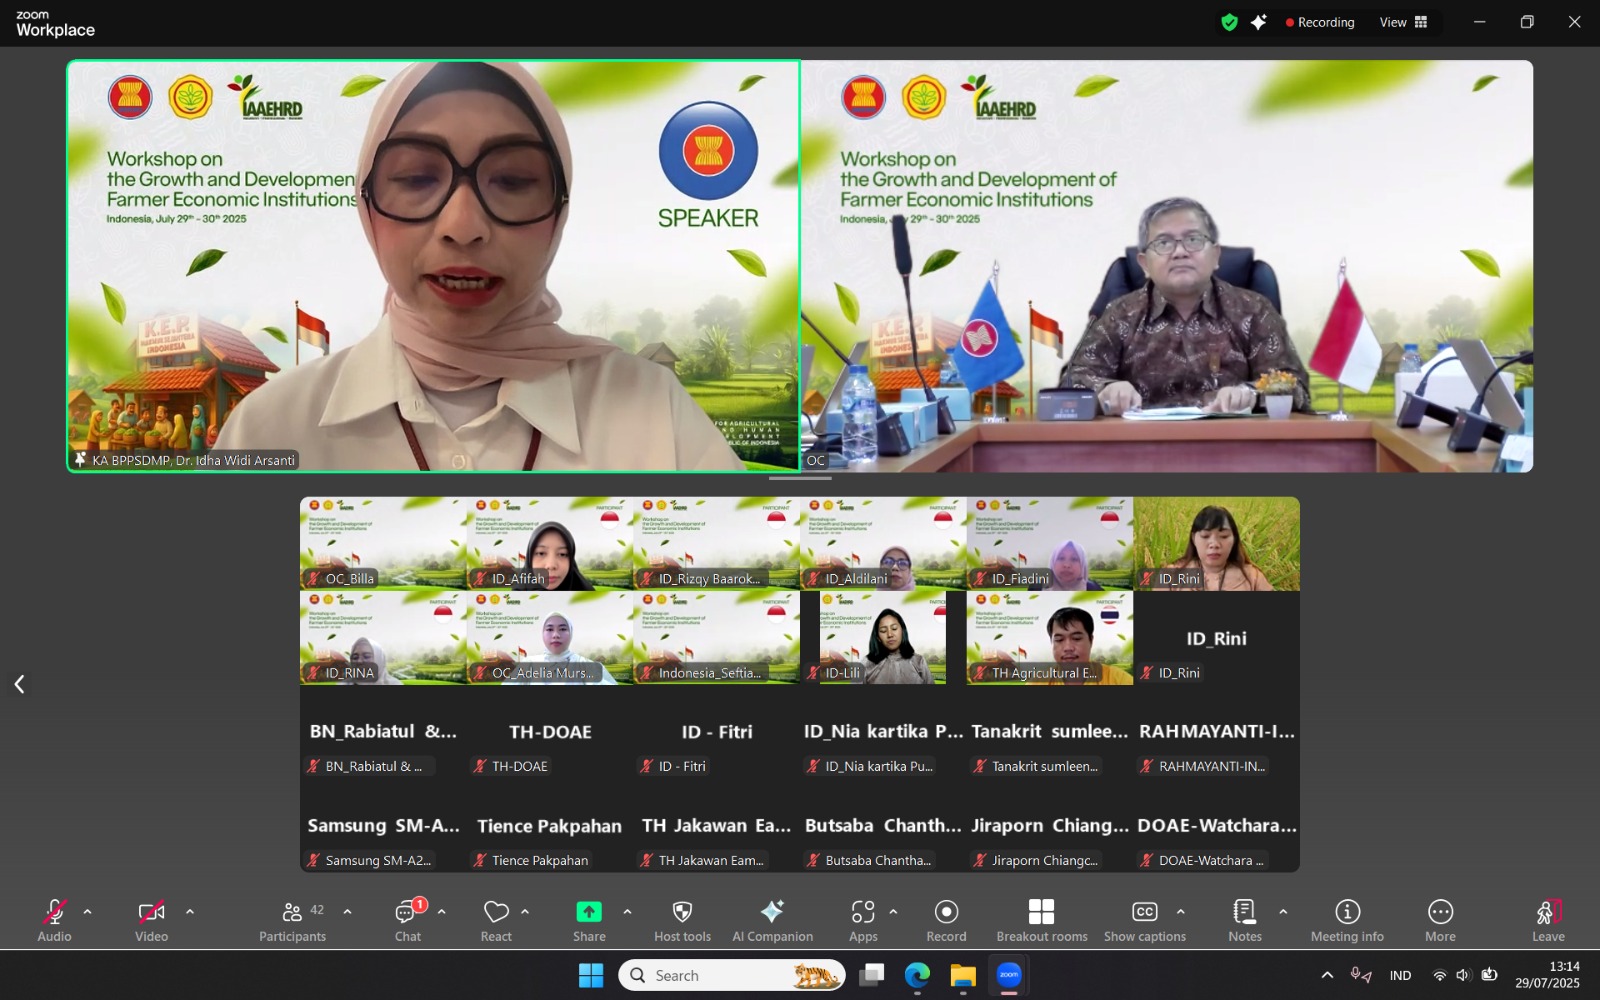This screenshot has height=1000, width=1600.
Task: Stop the active cloud Recording indicator
Action: tap(1319, 21)
